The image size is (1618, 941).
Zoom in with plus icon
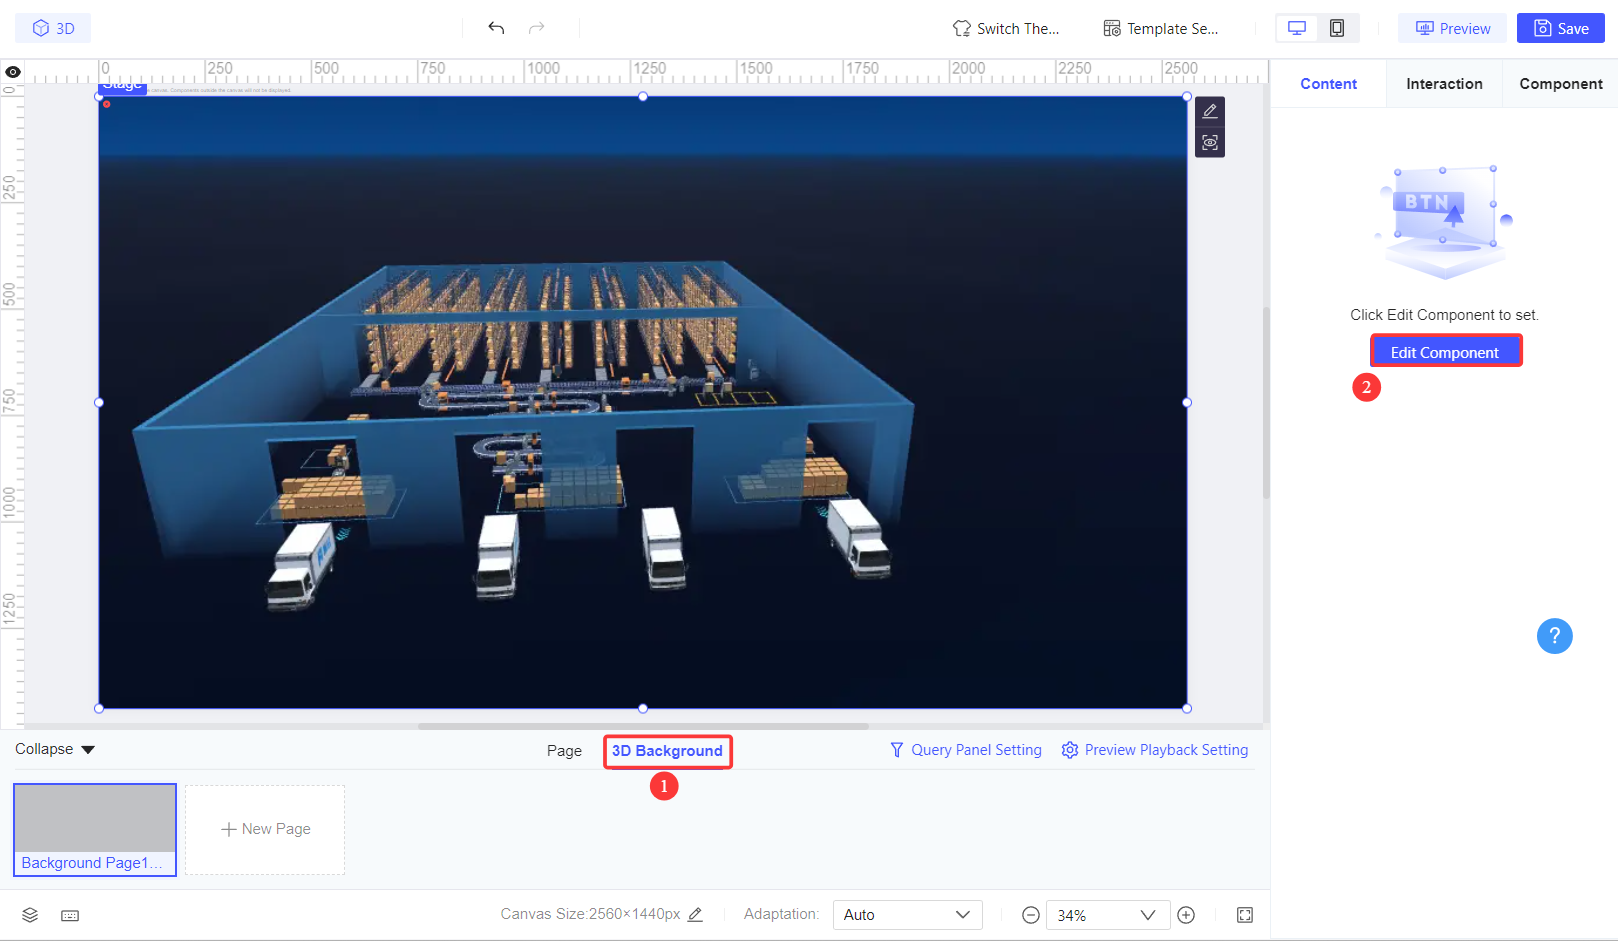[x=1186, y=915]
